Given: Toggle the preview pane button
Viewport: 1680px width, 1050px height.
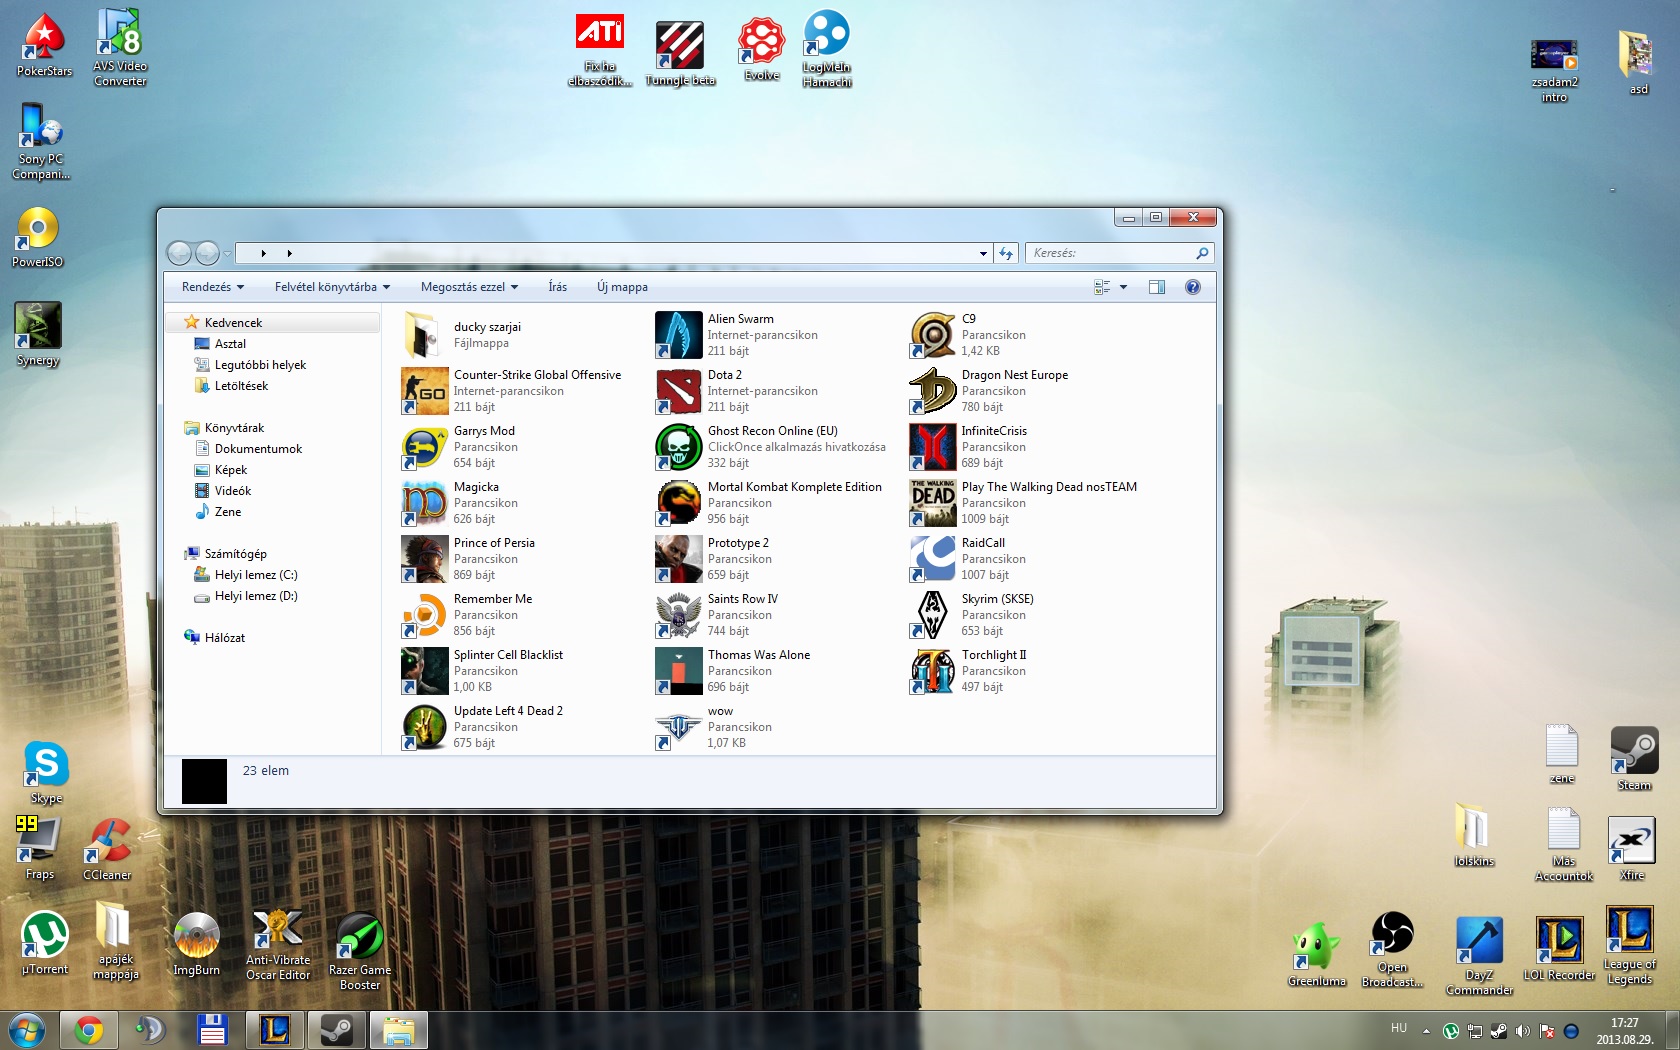Looking at the screenshot, I should click(1157, 287).
